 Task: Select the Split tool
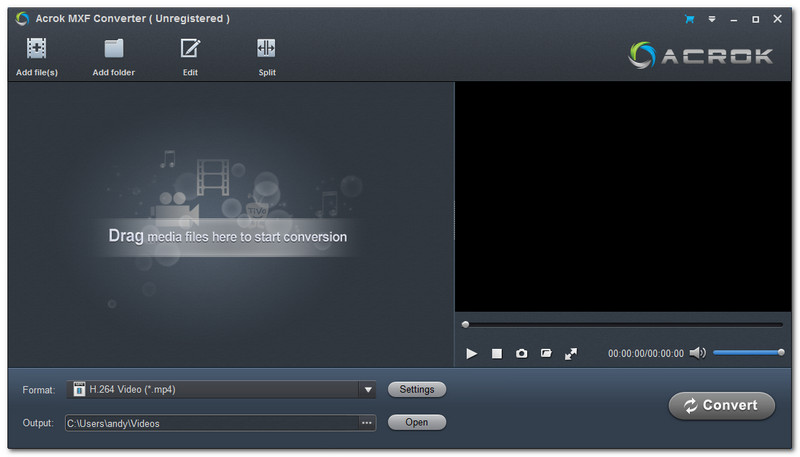[x=266, y=48]
